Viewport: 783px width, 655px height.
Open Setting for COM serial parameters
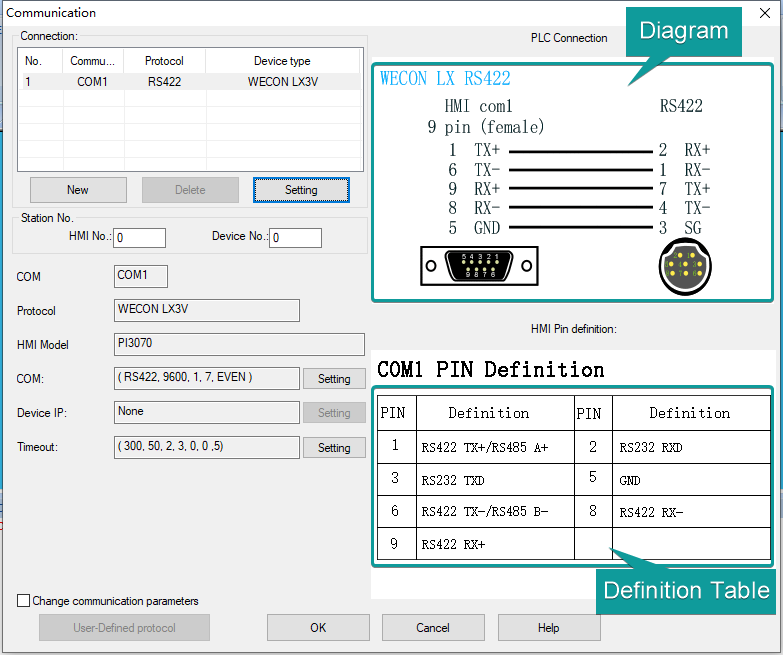(334, 379)
